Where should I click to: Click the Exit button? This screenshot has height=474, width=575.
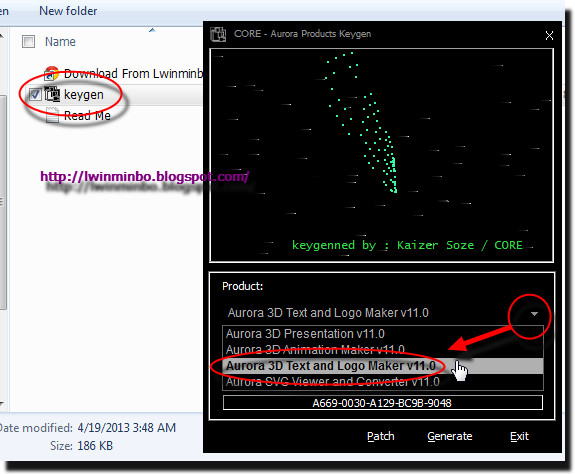point(519,436)
